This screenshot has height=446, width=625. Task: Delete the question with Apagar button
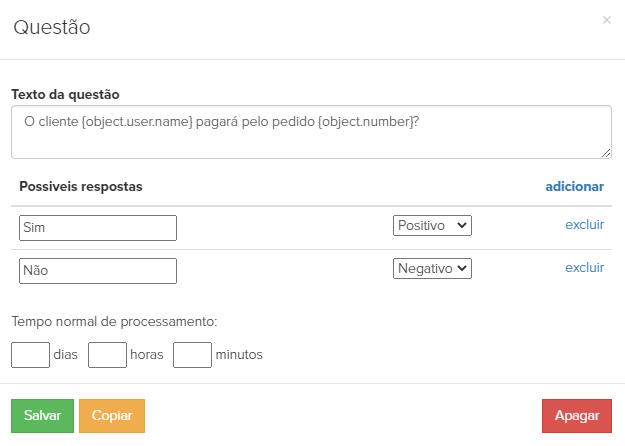(577, 416)
